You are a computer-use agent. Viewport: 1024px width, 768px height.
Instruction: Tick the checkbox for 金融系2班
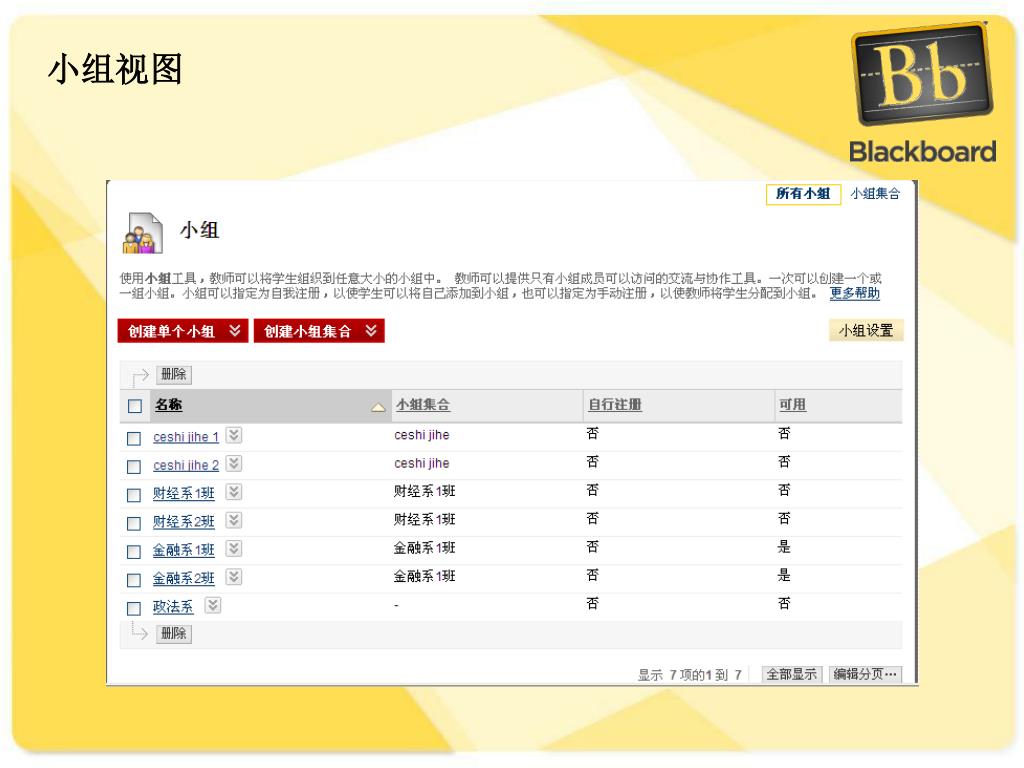[134, 580]
